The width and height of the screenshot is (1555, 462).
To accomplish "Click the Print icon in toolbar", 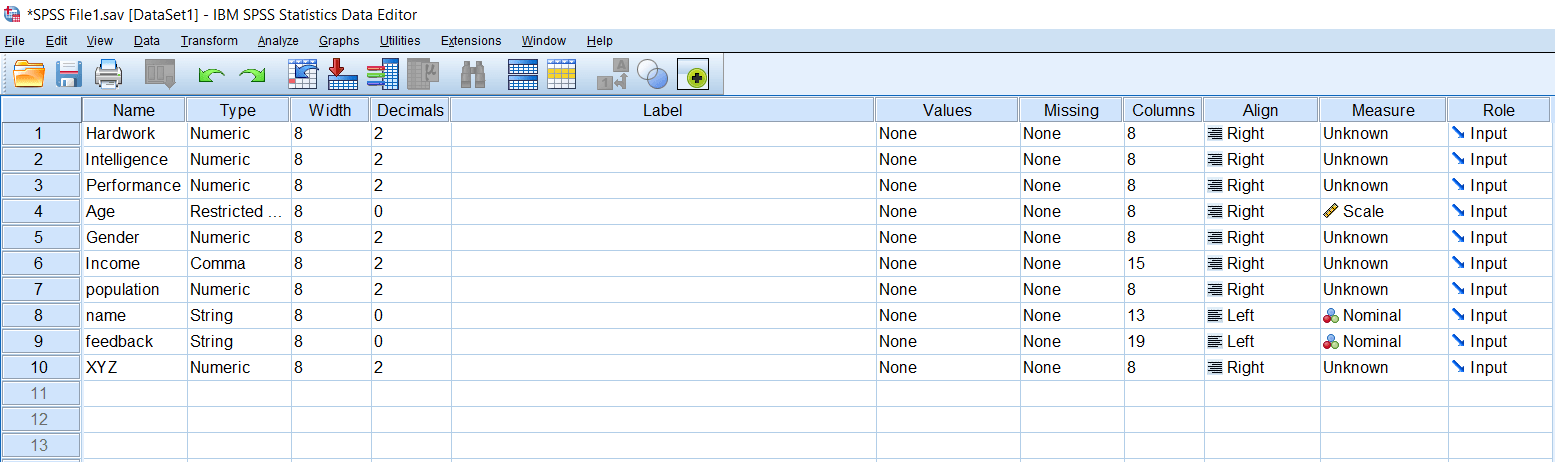I will point(108,74).
